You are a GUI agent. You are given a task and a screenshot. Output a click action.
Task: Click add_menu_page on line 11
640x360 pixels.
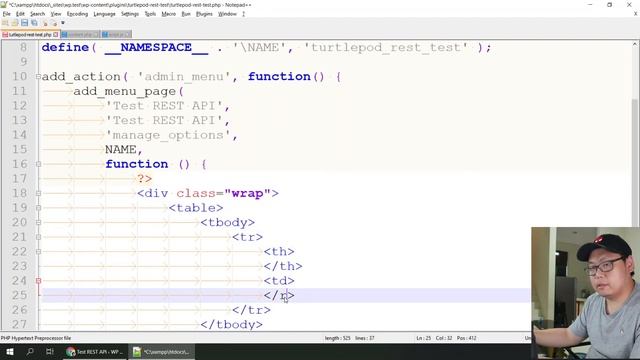124,91
